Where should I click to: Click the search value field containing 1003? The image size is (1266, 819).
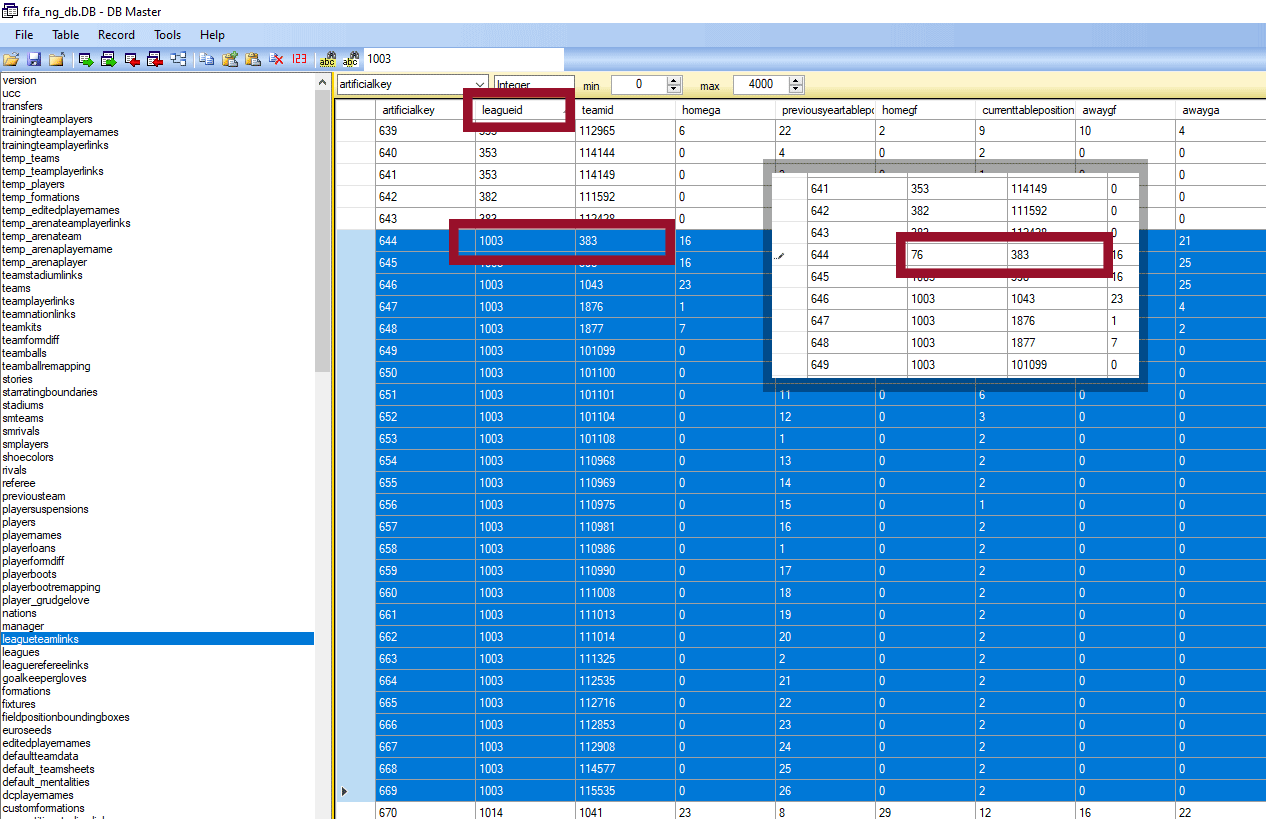(x=463, y=59)
